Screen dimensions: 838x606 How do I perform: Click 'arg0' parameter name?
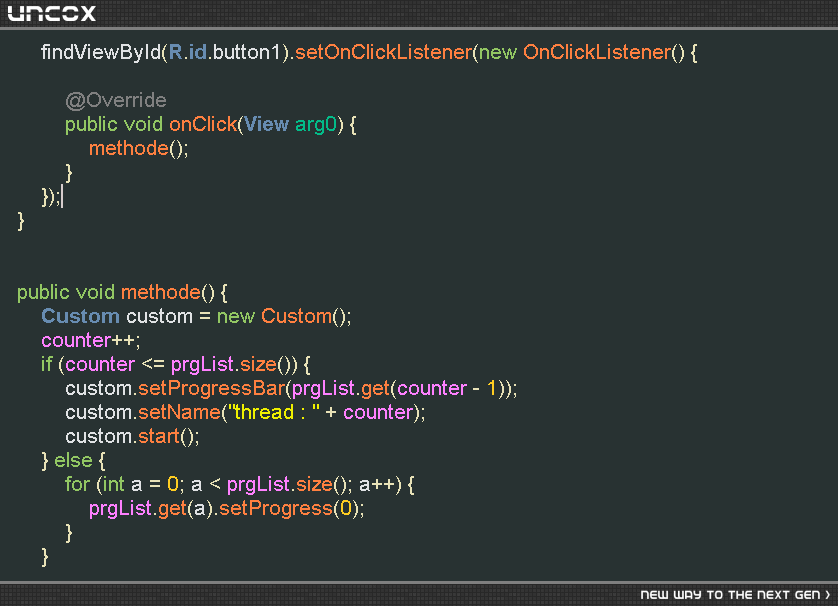316,124
